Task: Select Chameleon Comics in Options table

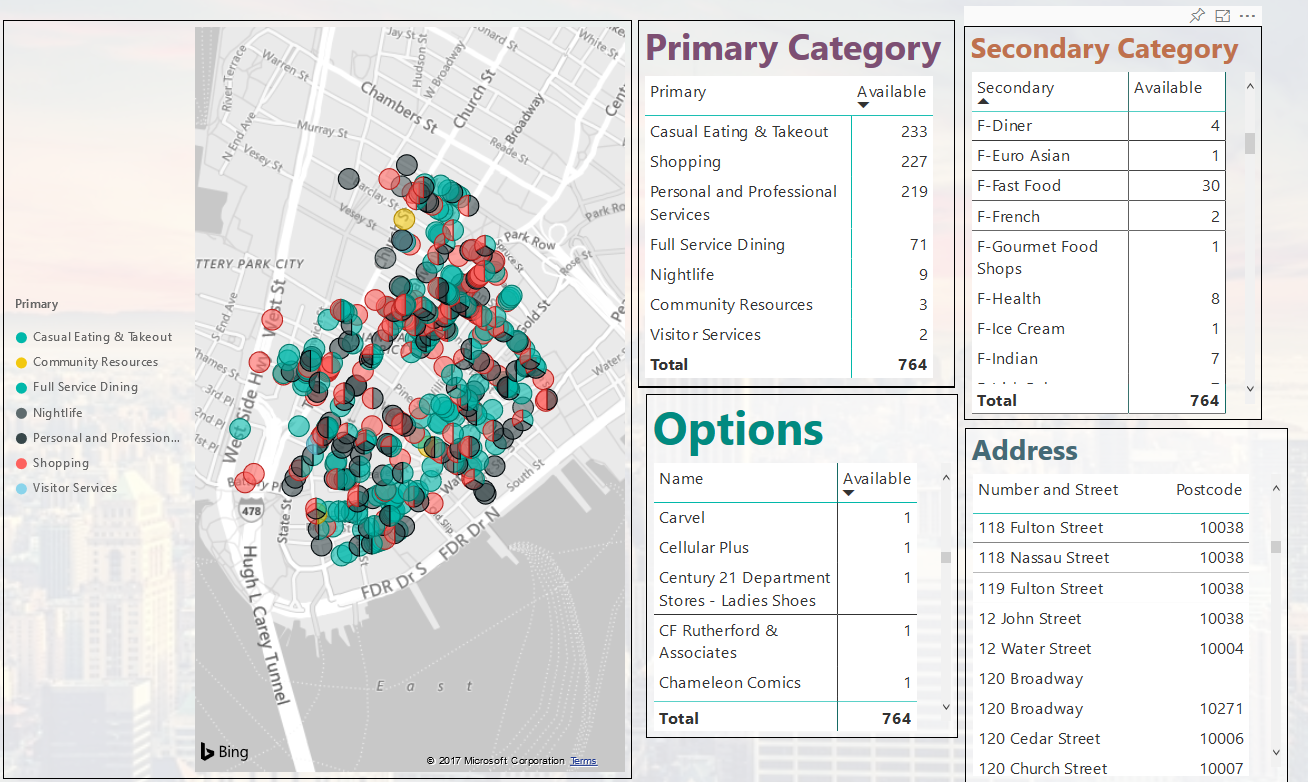Action: point(729,683)
